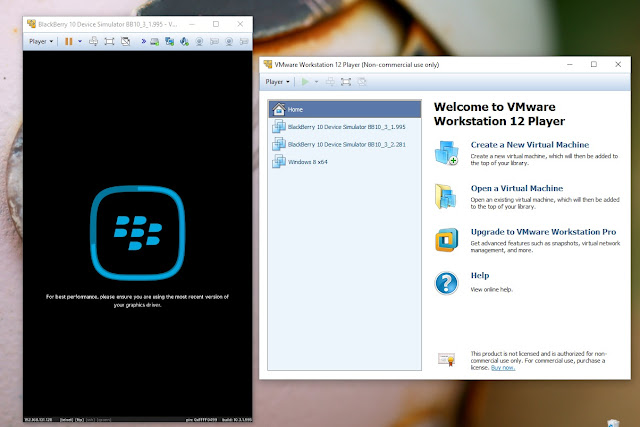This screenshot has height=427, width=640.
Task: Expand the hidden toolbar chevron in simulator
Action: [x=144, y=41]
